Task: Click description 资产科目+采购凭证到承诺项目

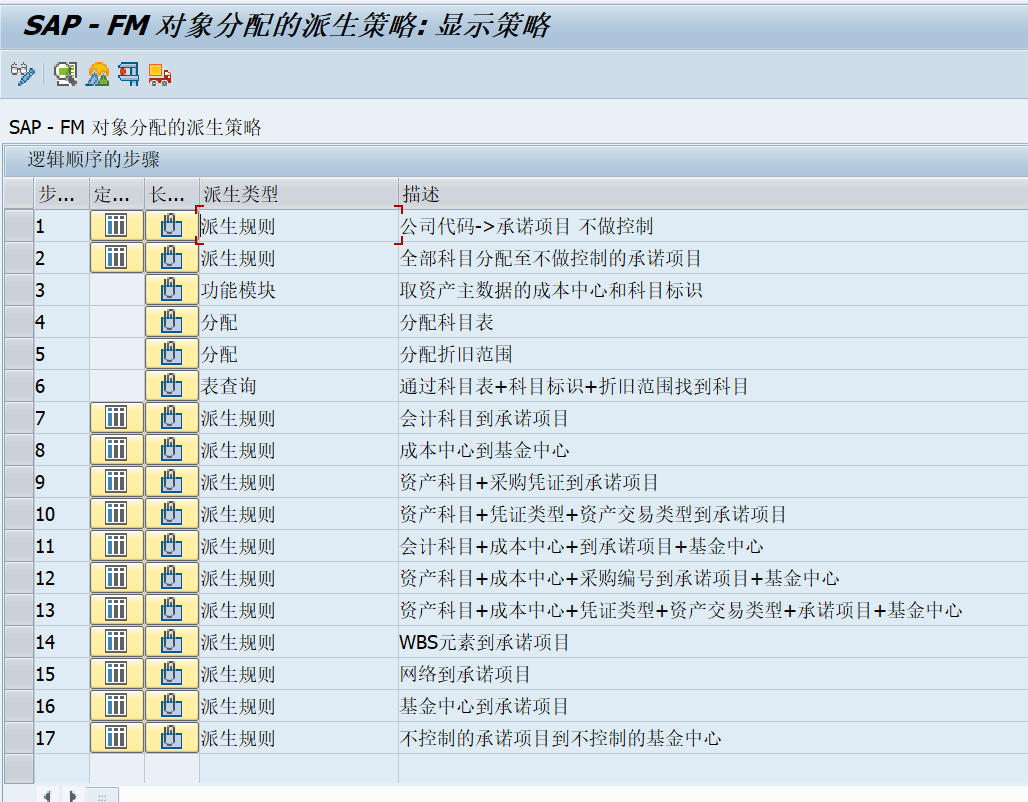Action: (529, 483)
